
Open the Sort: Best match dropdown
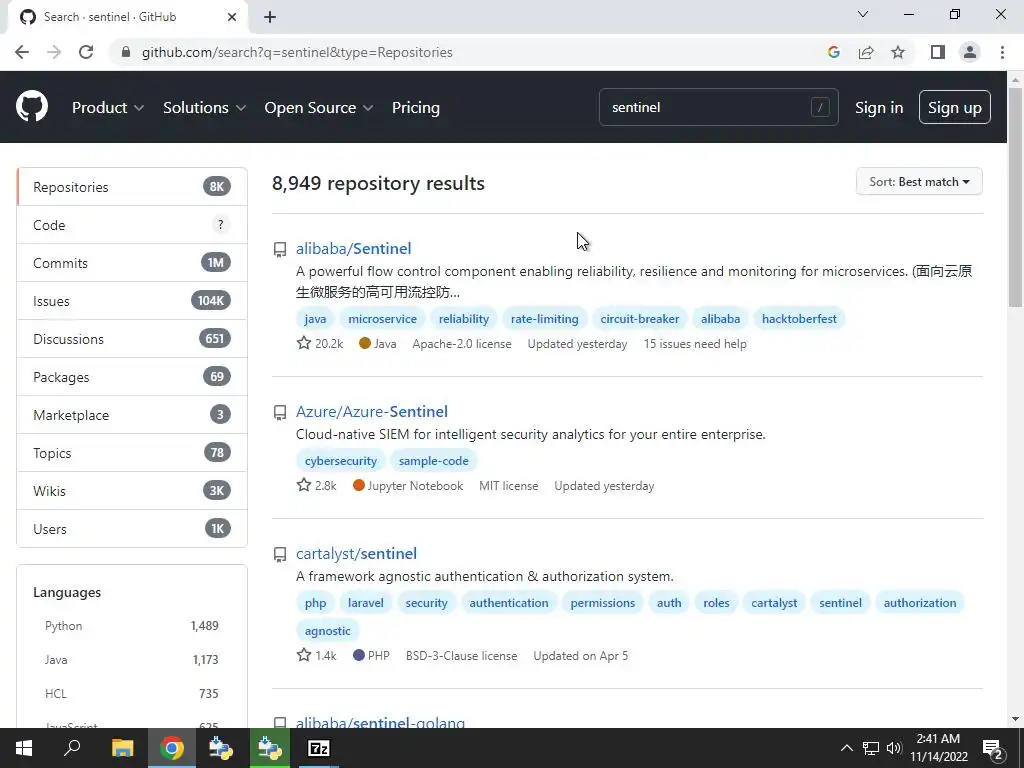(919, 182)
